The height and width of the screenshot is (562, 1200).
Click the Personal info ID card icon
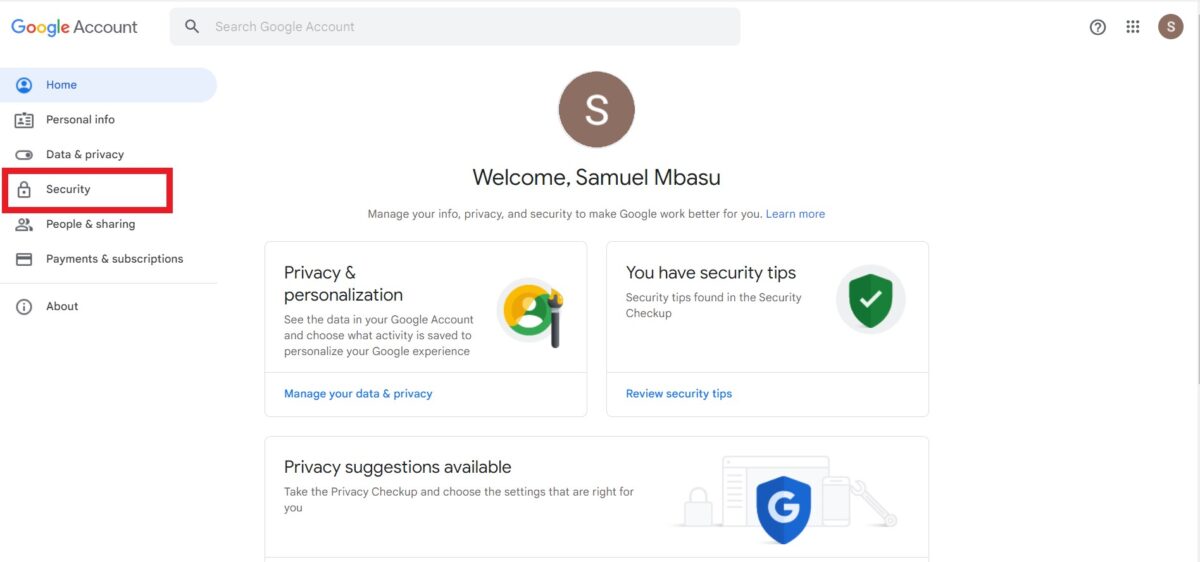click(x=24, y=120)
